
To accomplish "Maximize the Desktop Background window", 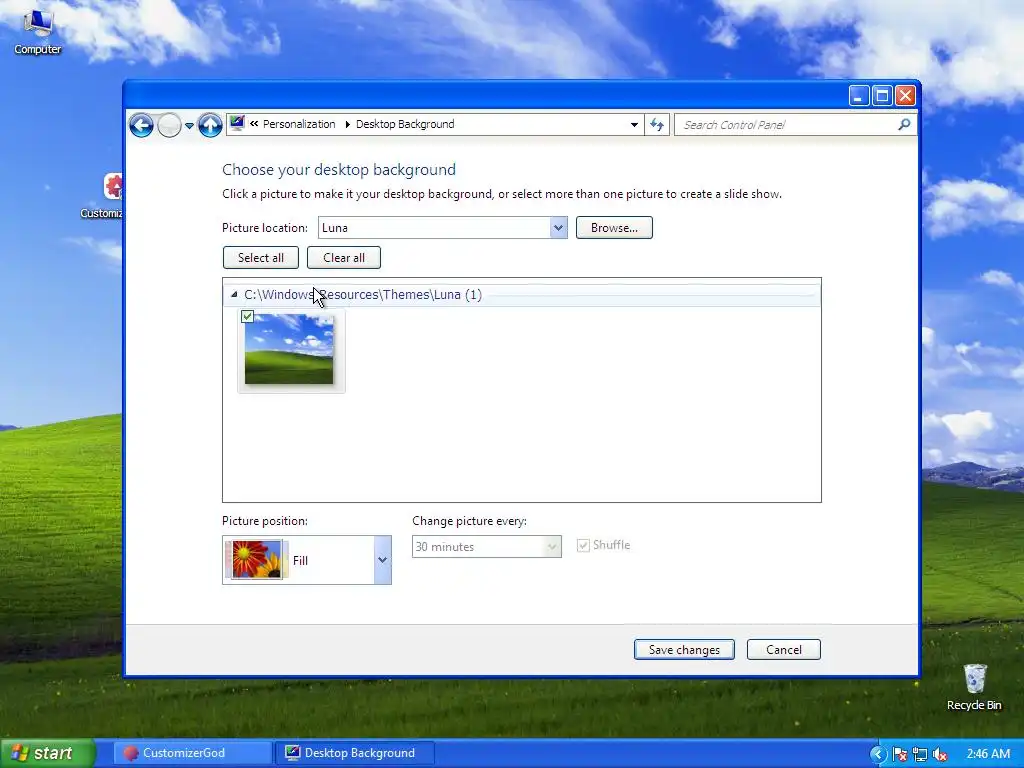I will (882, 96).
